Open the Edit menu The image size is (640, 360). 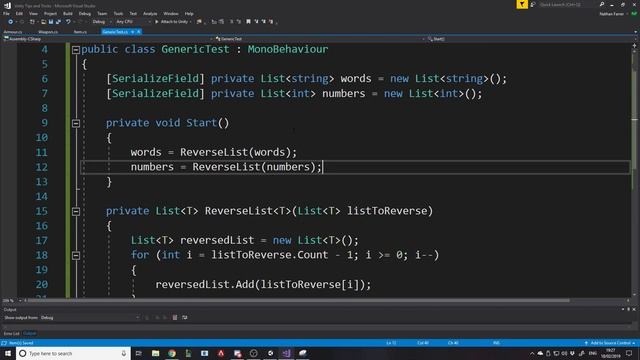19,13
